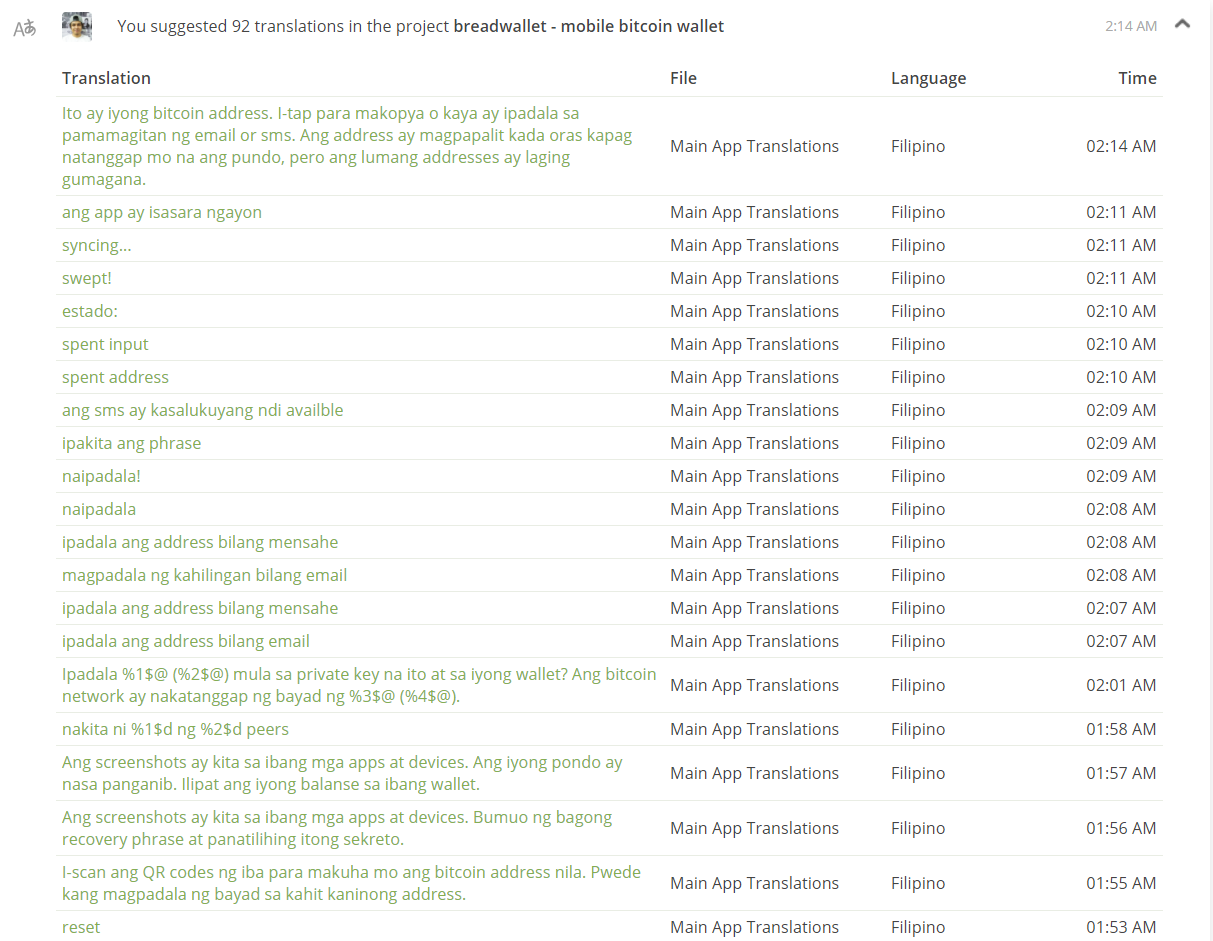
Task: Open breadwallet - mobile bitcoin wallet project
Action: [588, 26]
